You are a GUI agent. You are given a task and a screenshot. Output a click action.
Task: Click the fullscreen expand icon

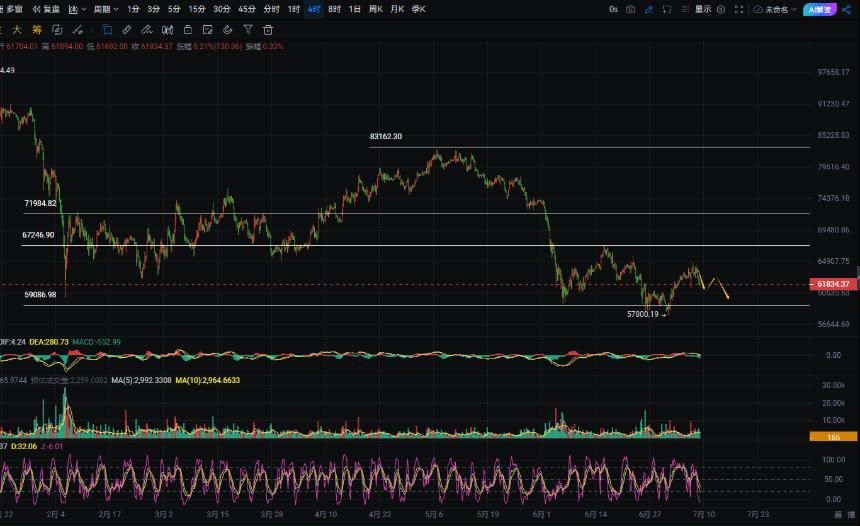click(739, 9)
